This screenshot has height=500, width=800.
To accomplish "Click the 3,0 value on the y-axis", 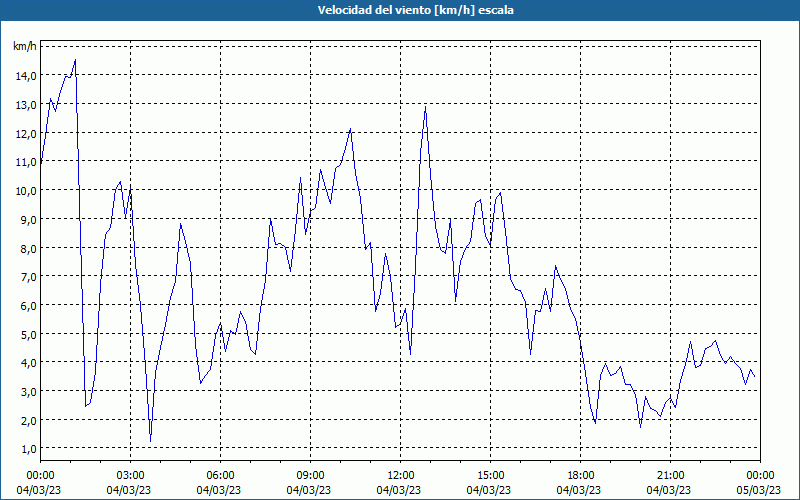I will pyautogui.click(x=28, y=391).
